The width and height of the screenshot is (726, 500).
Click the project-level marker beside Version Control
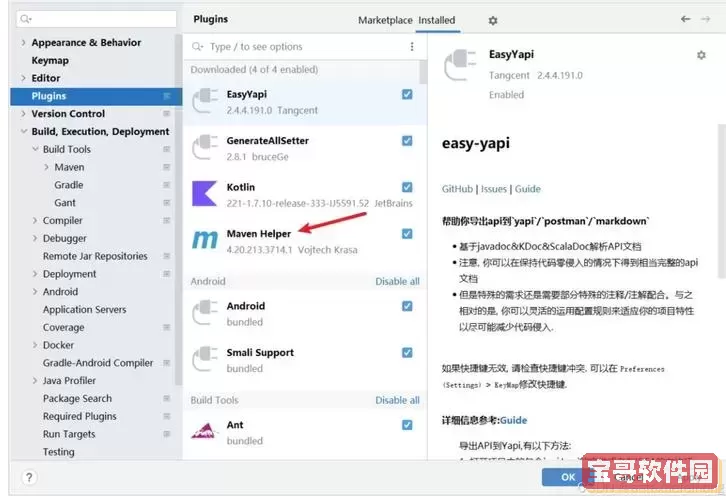pyautogui.click(x=167, y=113)
